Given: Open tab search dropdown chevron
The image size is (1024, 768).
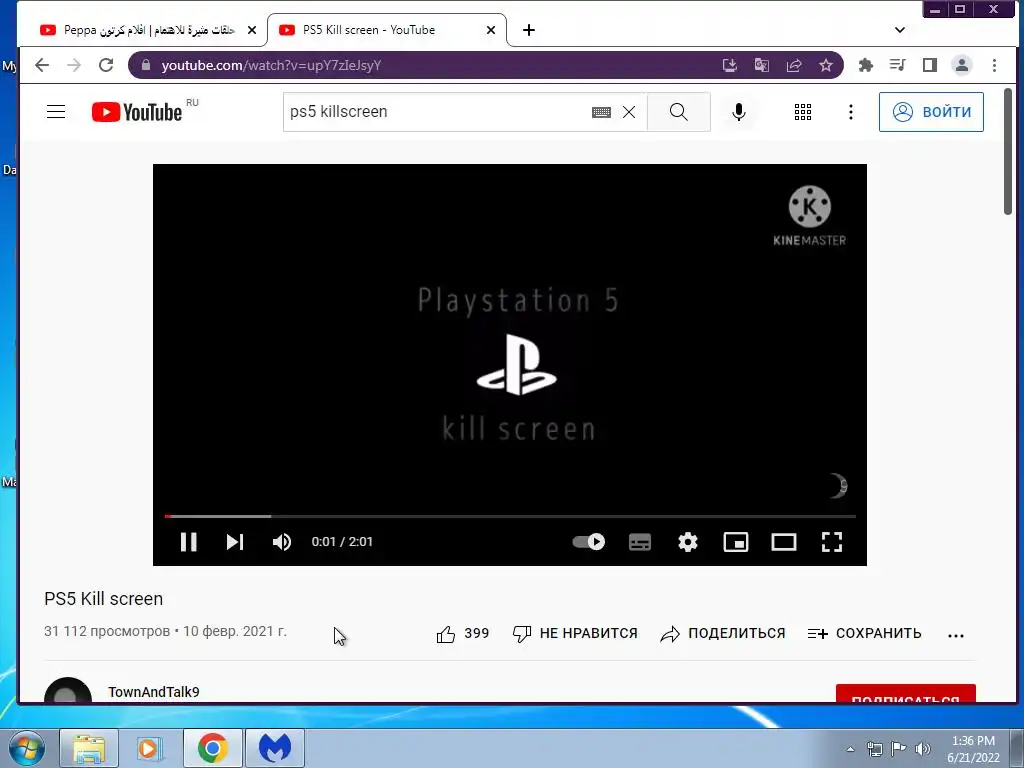Looking at the screenshot, I should 899,30.
